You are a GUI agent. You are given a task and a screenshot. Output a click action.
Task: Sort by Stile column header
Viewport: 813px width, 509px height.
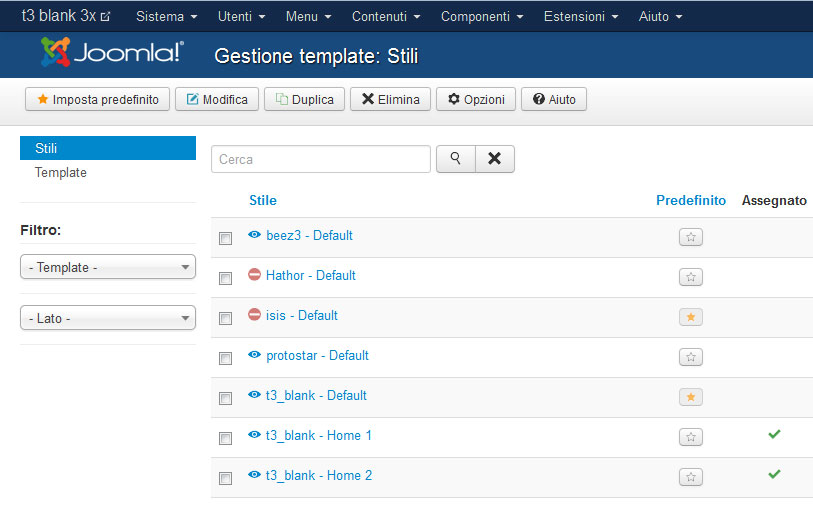[x=263, y=201]
